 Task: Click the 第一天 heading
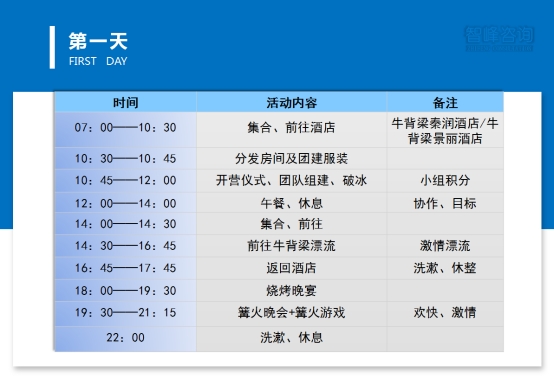[x=98, y=41]
